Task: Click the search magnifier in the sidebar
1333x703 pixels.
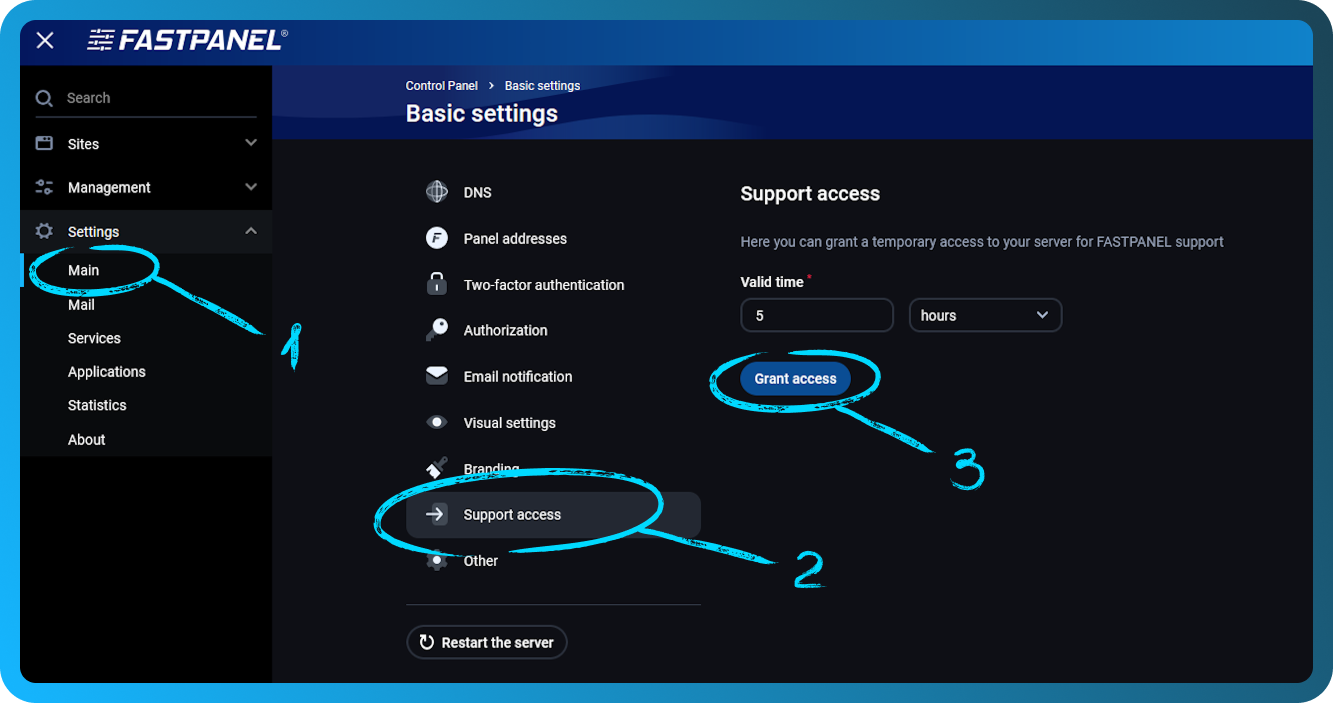Action: [x=44, y=97]
